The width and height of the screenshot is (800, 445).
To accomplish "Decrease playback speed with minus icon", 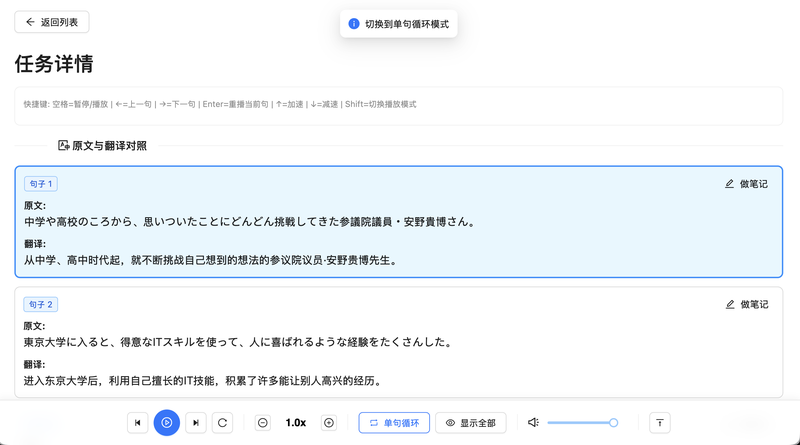I will [x=263, y=423].
